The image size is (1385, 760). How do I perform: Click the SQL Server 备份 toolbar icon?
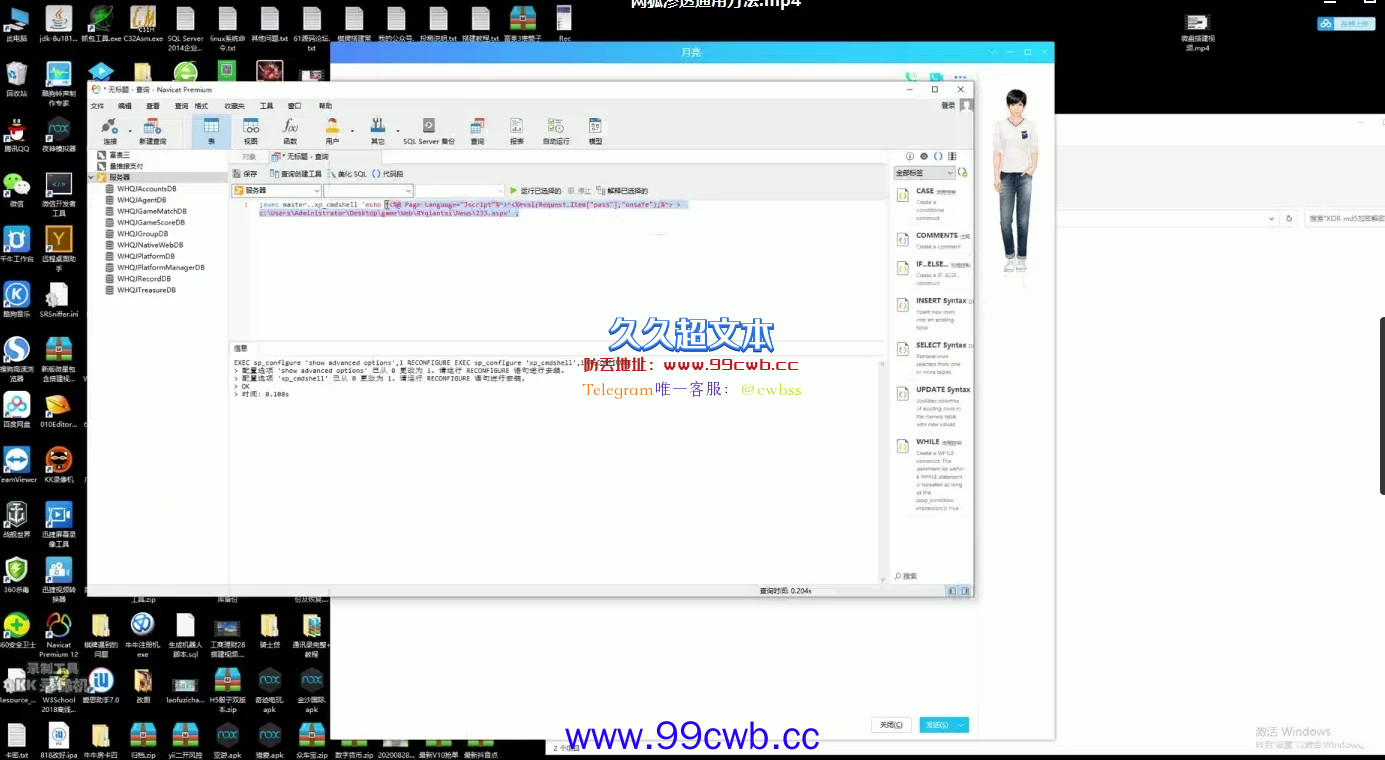coord(429,131)
